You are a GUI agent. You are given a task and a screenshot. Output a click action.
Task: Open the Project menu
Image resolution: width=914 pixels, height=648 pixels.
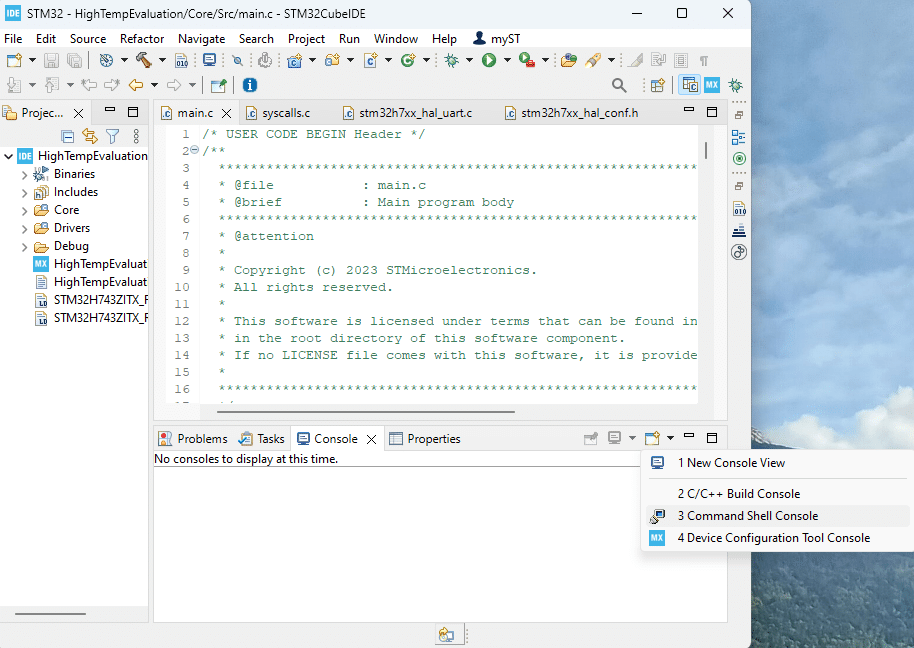[x=306, y=38]
